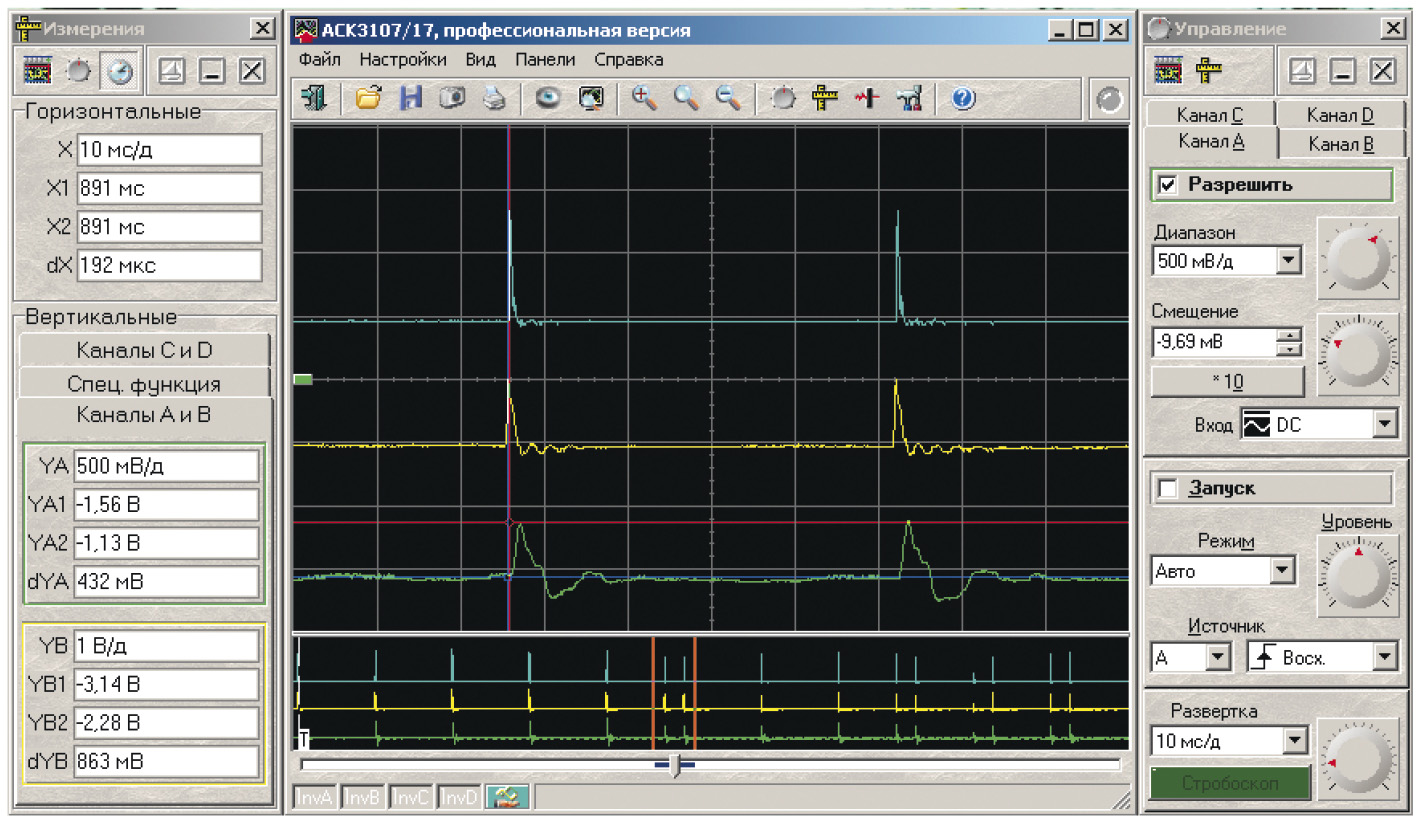Toggle the green Стробоскоп button

click(x=1230, y=783)
